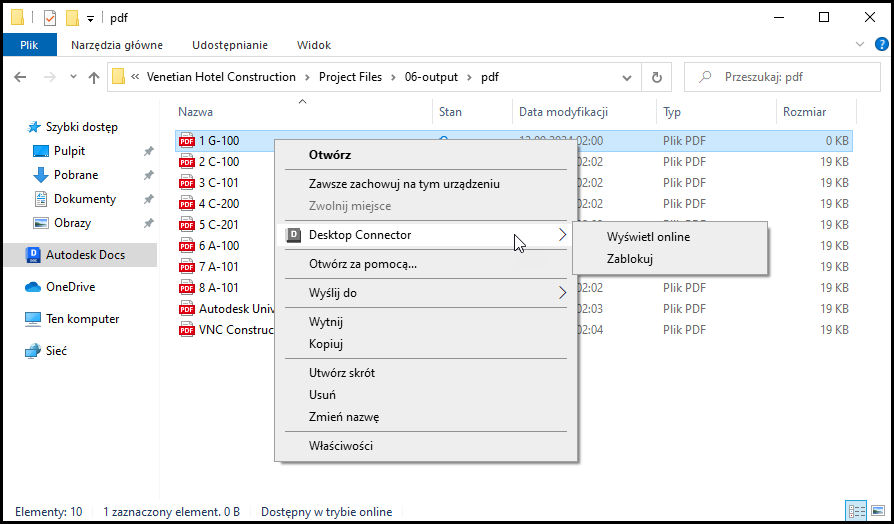Click the PDF icon of 4 C-200

[187, 204]
